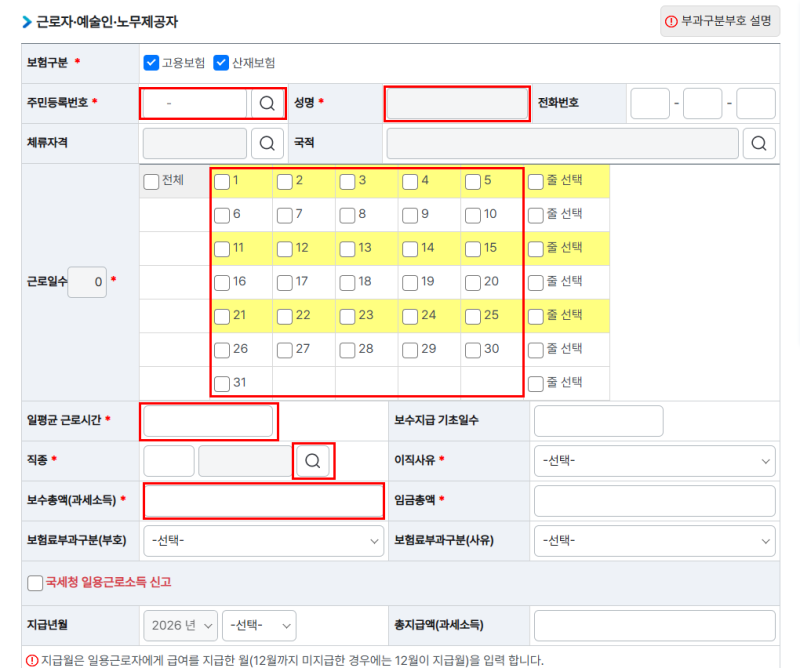Tick 줄 선택 for row with day 1-5
This screenshot has height=668, width=800.
pos(536,182)
